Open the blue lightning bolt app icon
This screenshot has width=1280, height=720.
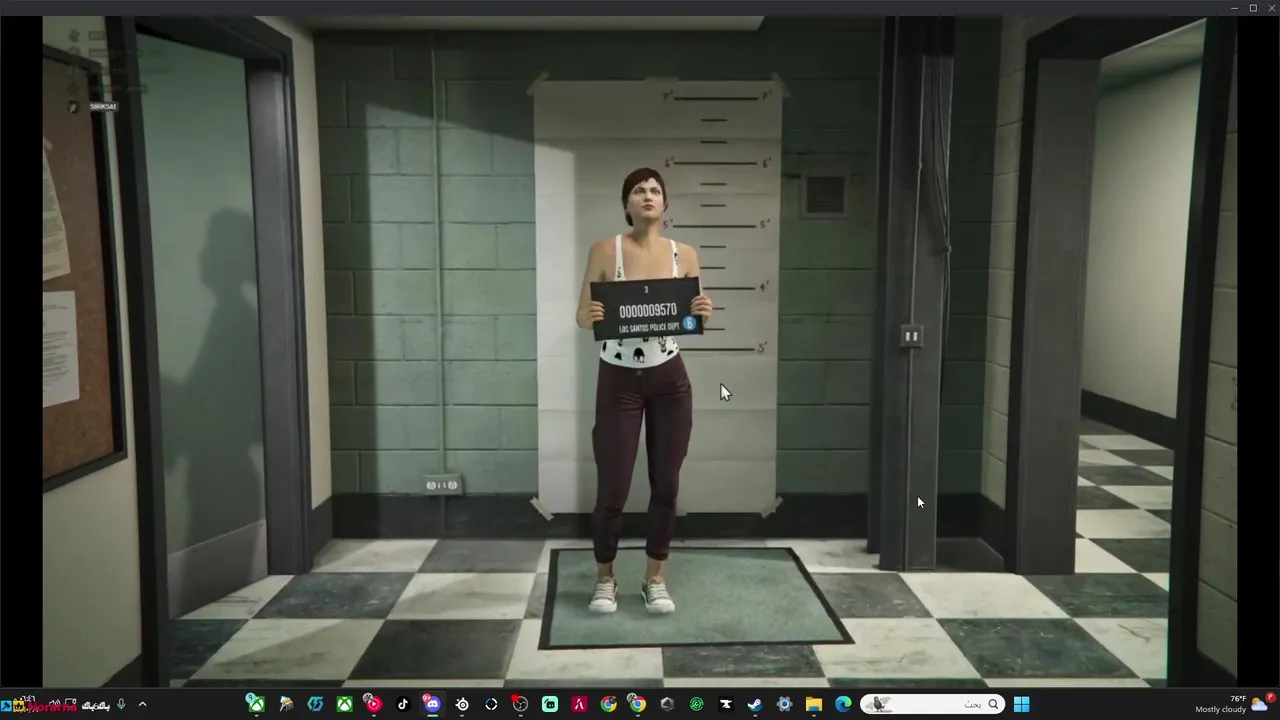click(315, 704)
